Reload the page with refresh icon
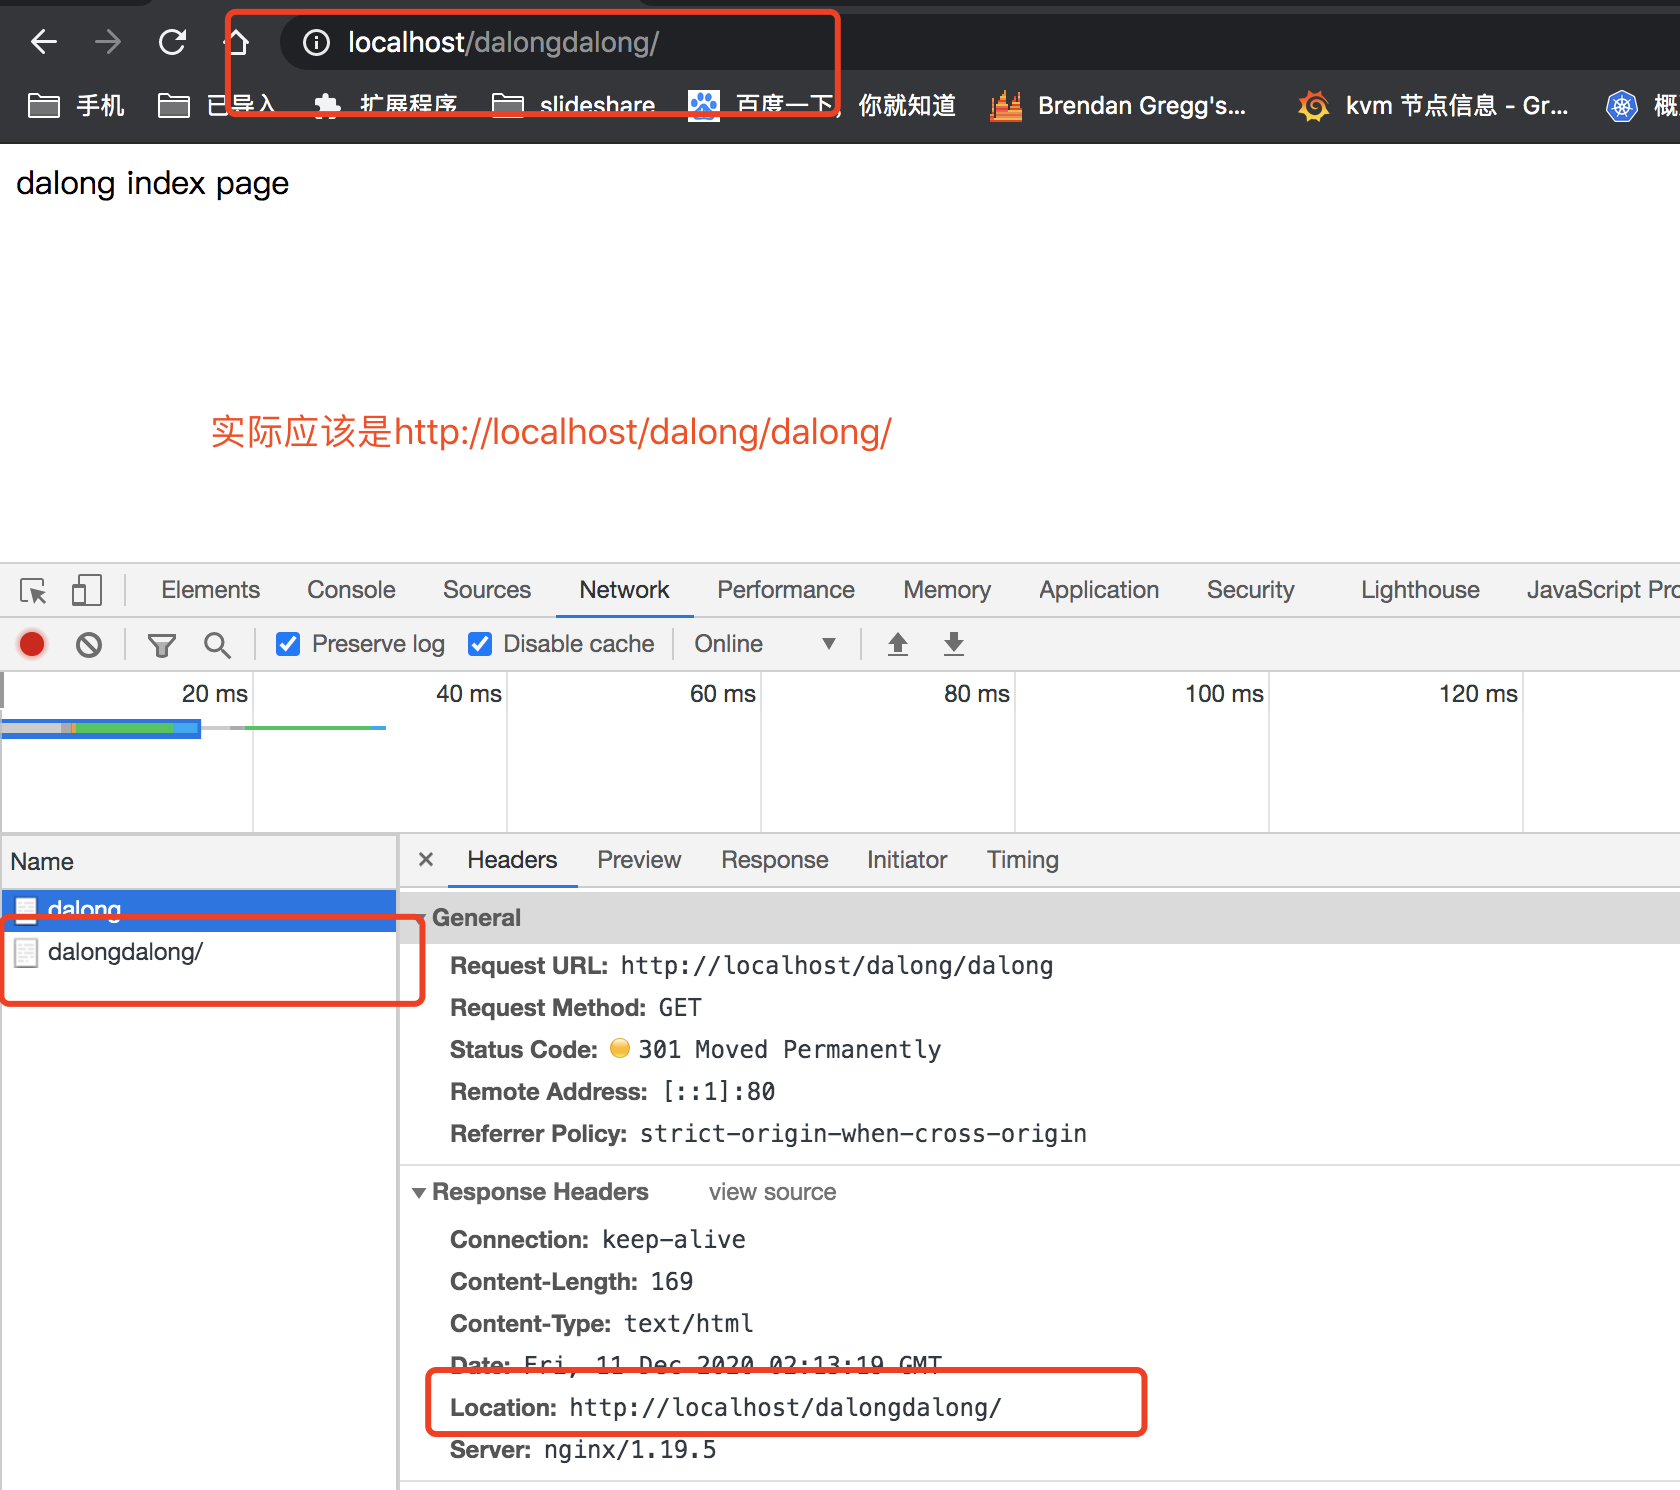The image size is (1680, 1490). pyautogui.click(x=172, y=42)
